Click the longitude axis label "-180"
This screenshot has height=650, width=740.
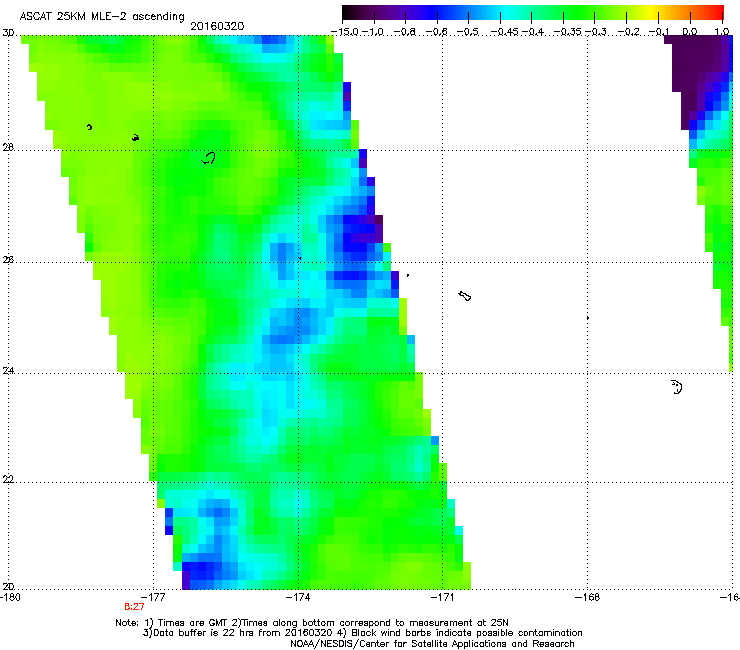(x=10, y=597)
